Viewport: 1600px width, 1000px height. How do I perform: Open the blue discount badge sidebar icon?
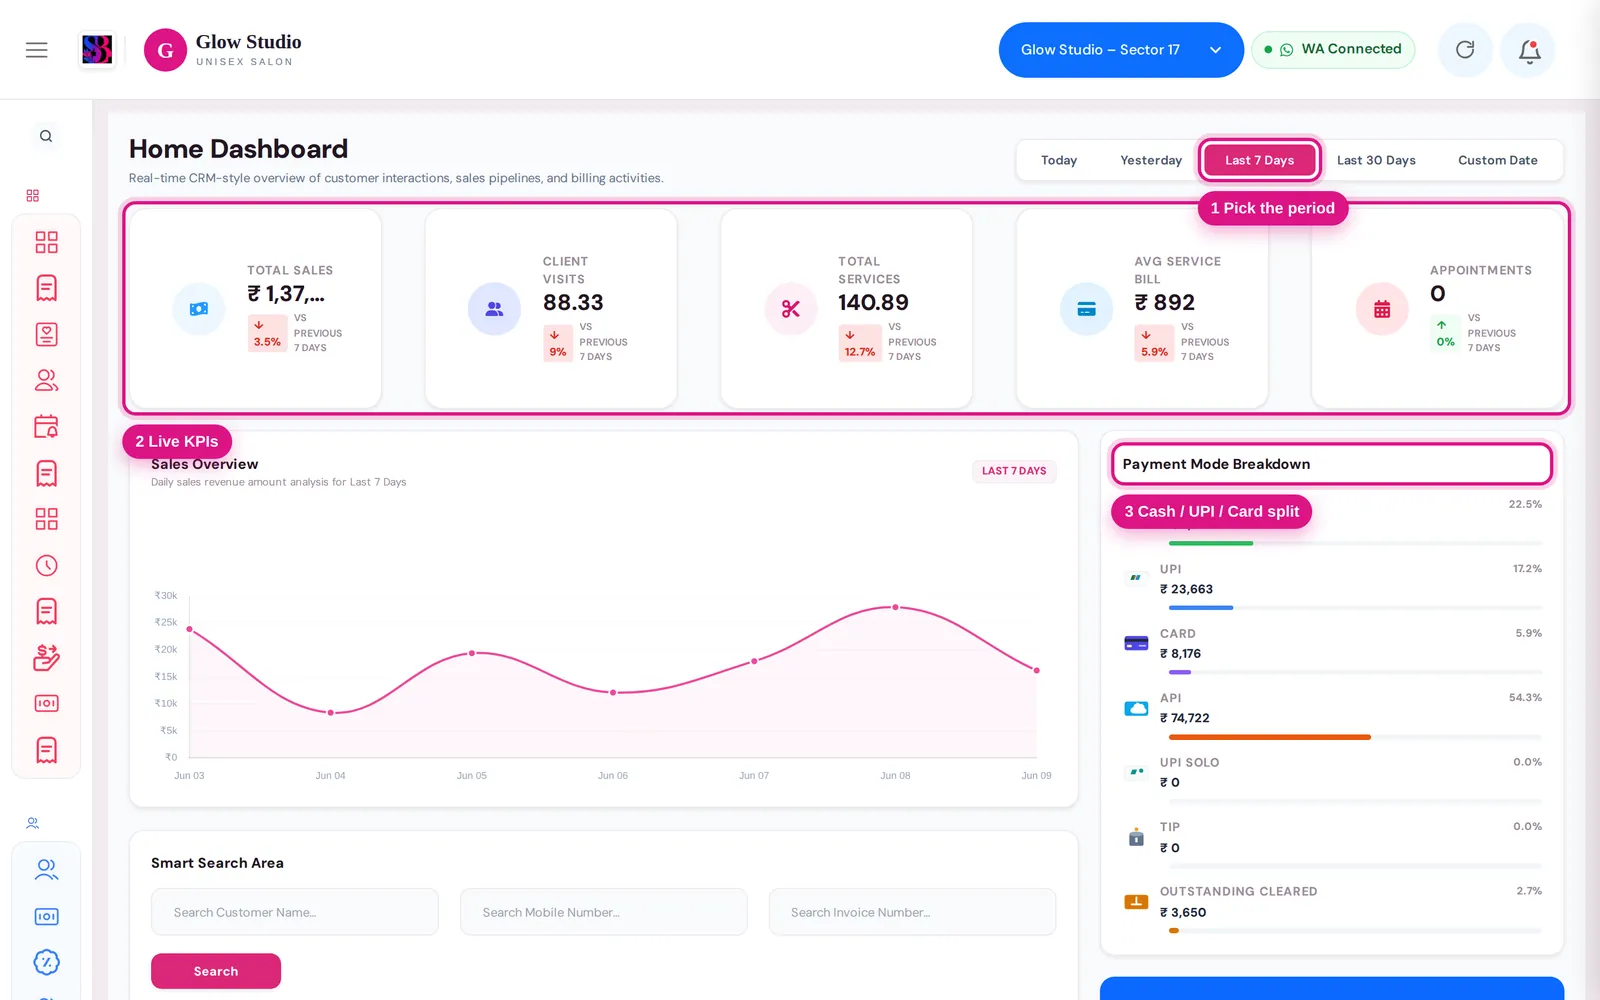point(46,962)
